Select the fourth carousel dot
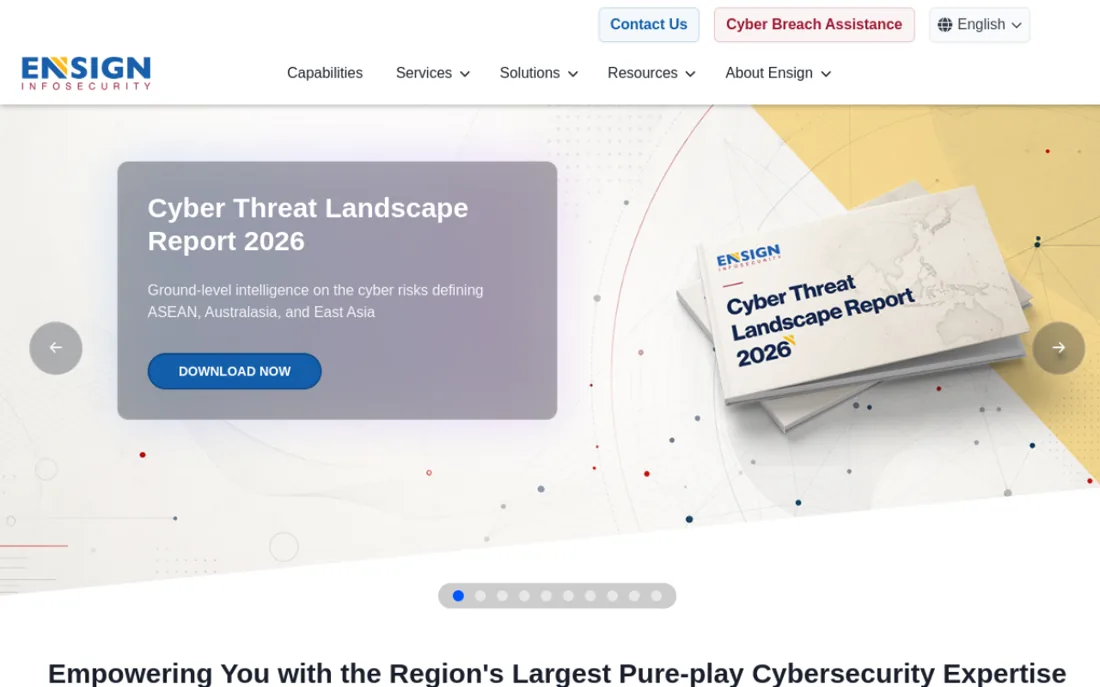1100x687 pixels. pyautogui.click(x=524, y=596)
